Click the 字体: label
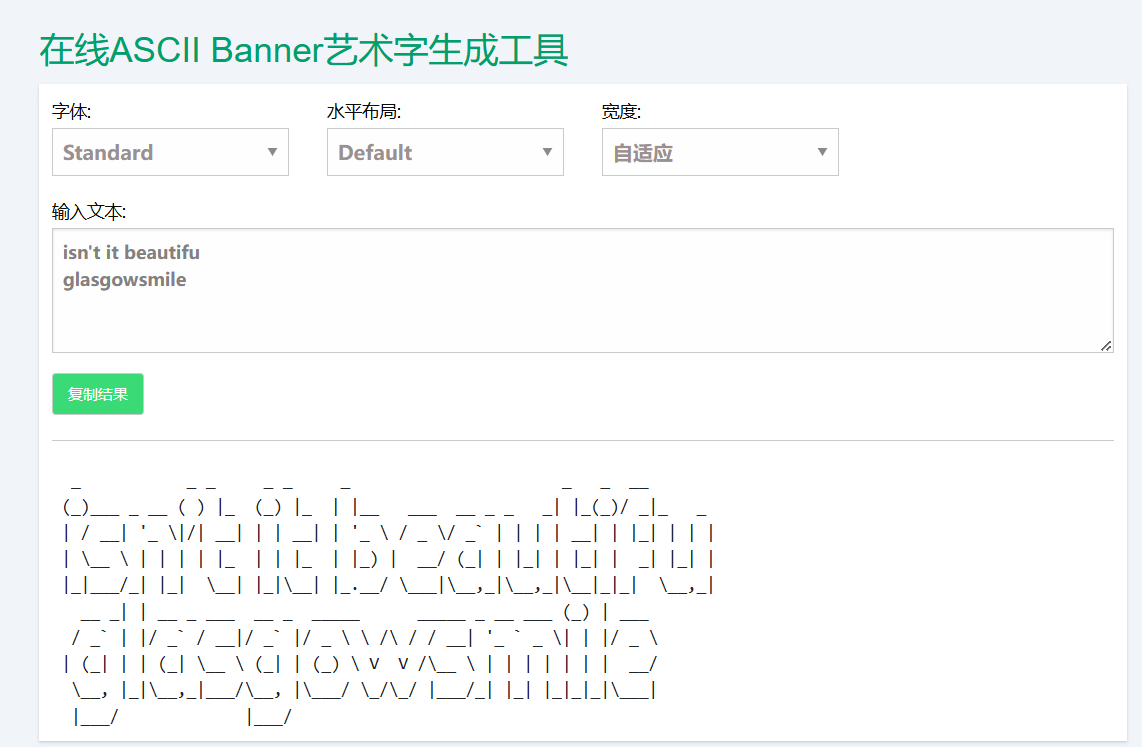 pos(71,111)
